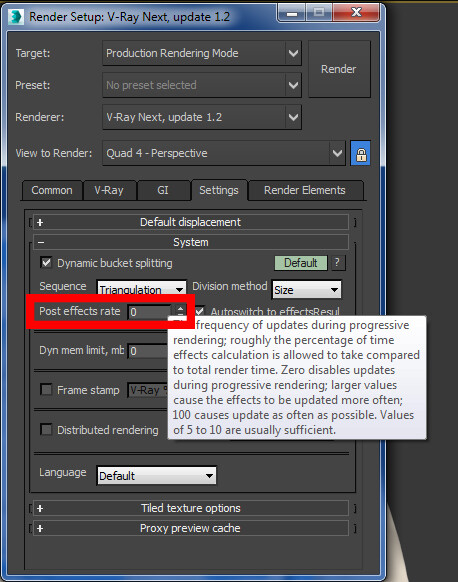Enable the Frame stamp checkbox

tap(46, 390)
